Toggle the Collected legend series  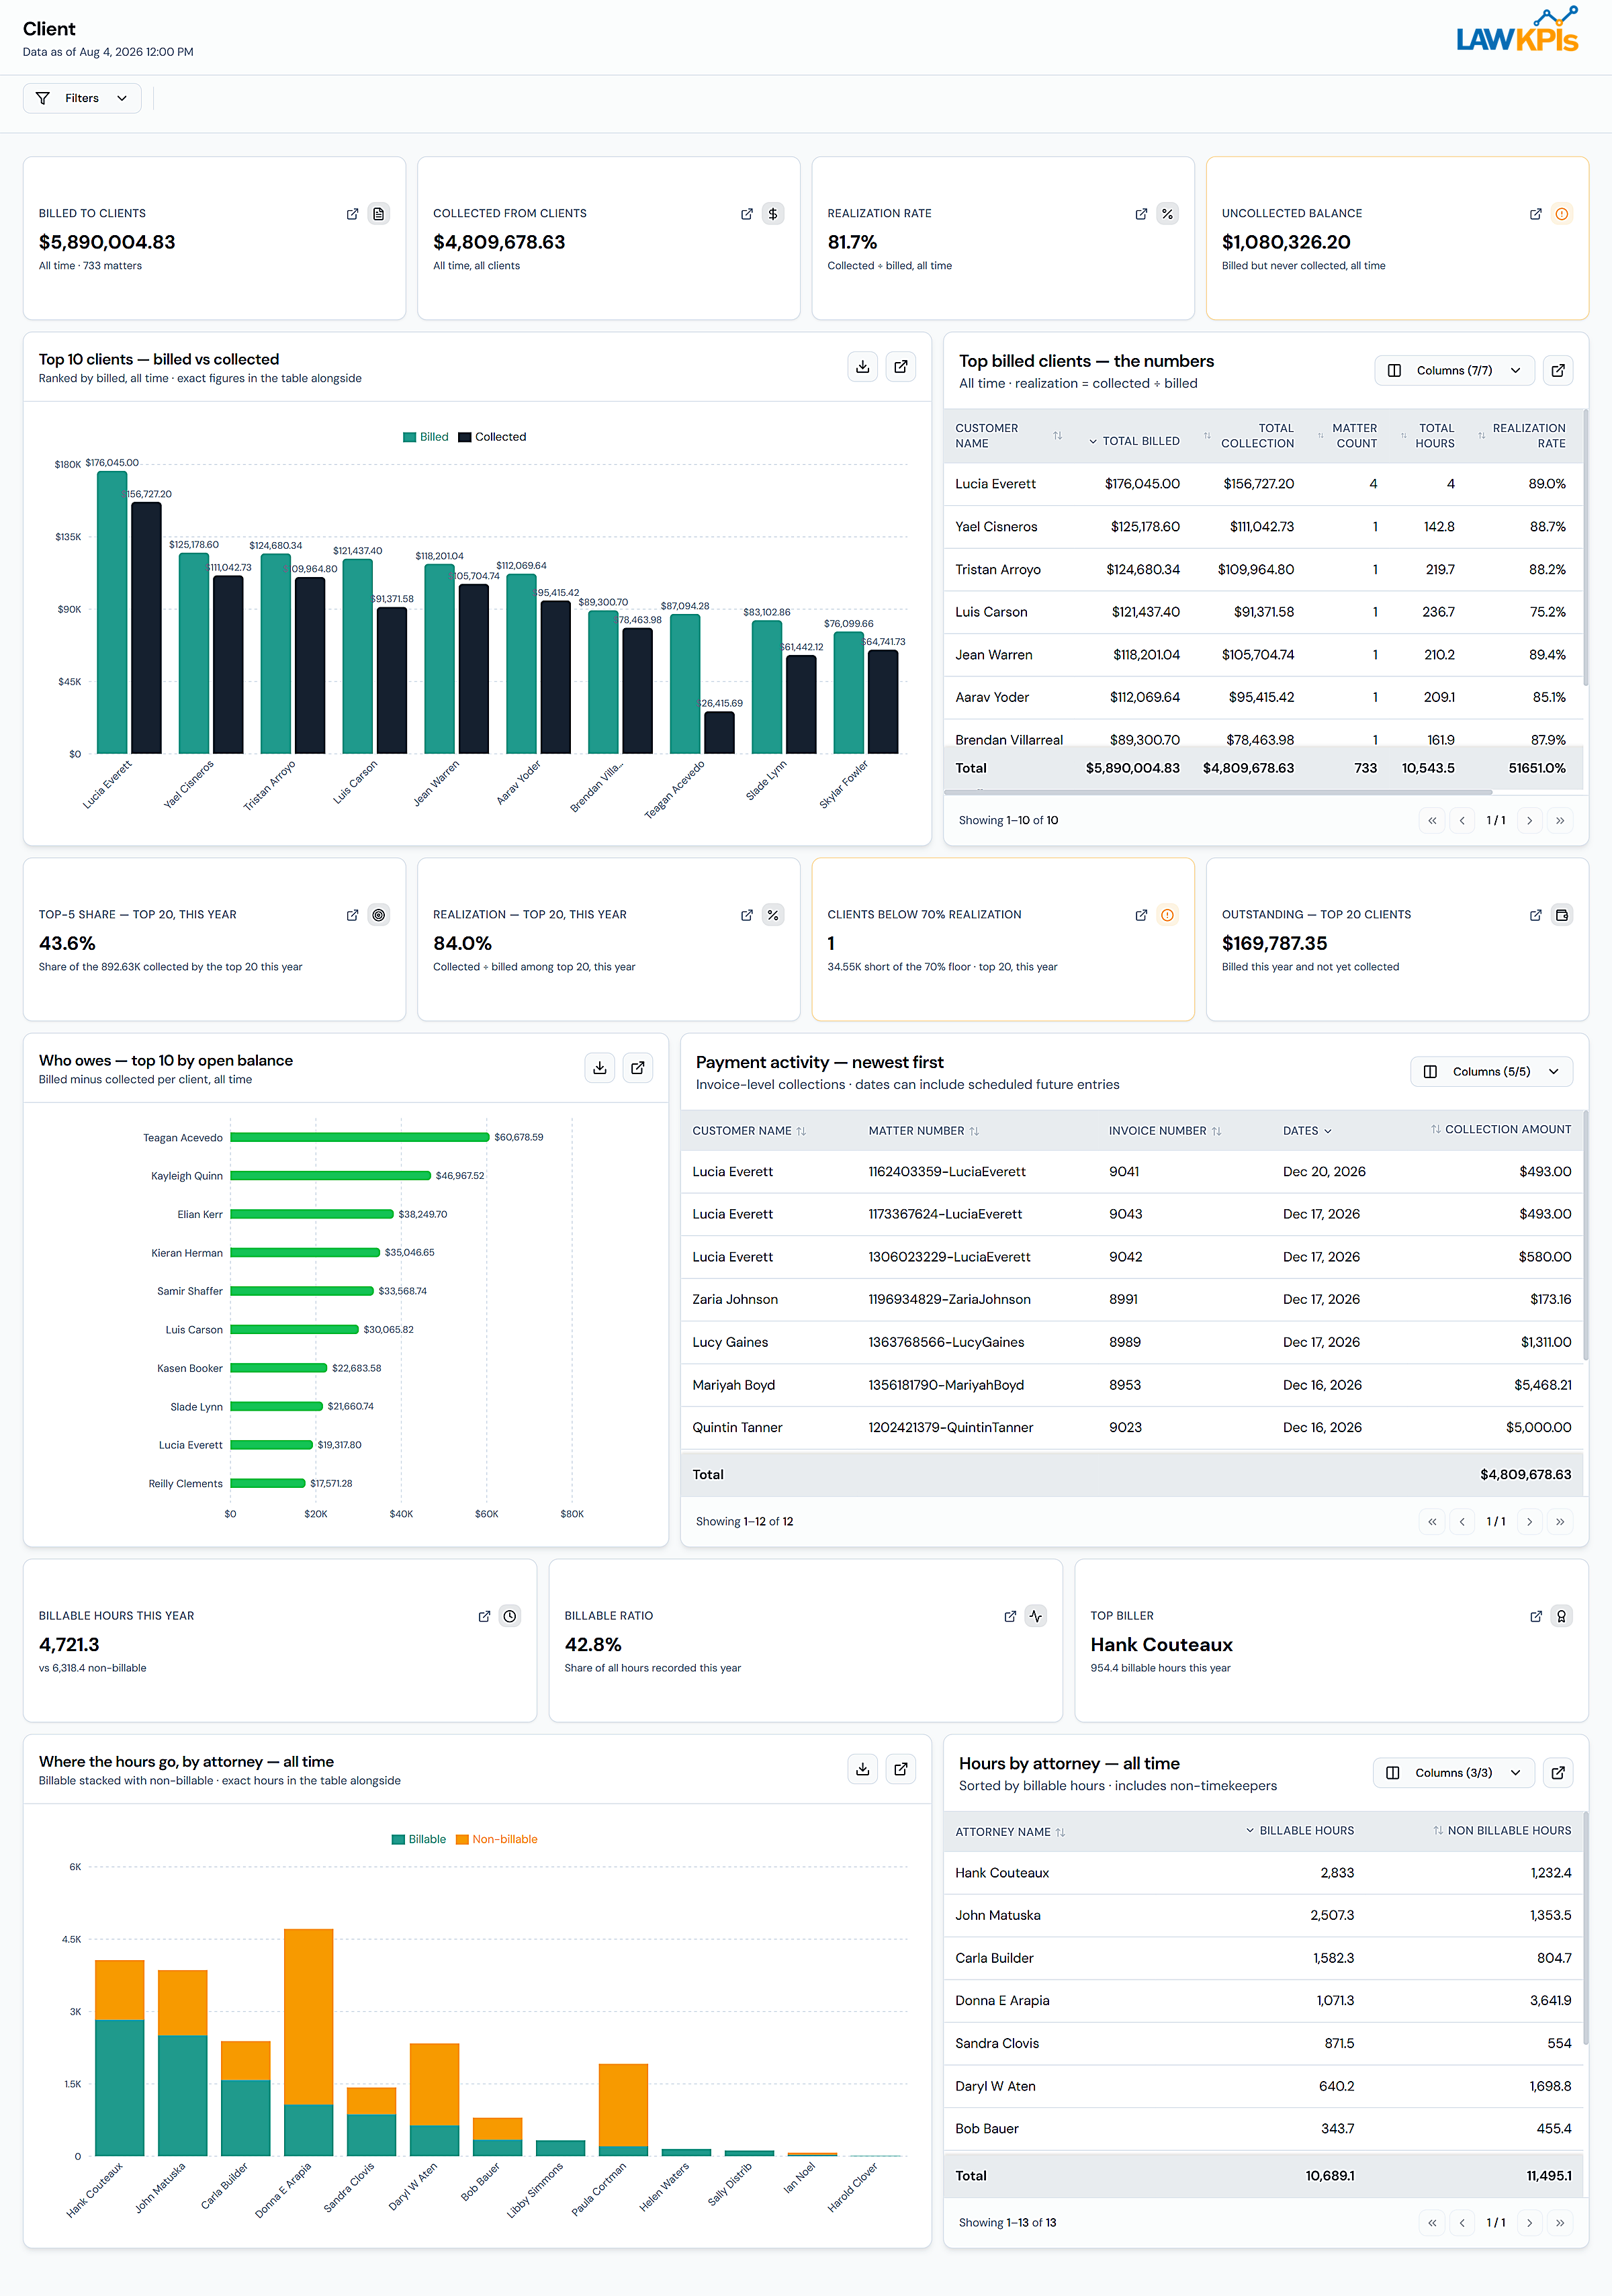pos(492,437)
